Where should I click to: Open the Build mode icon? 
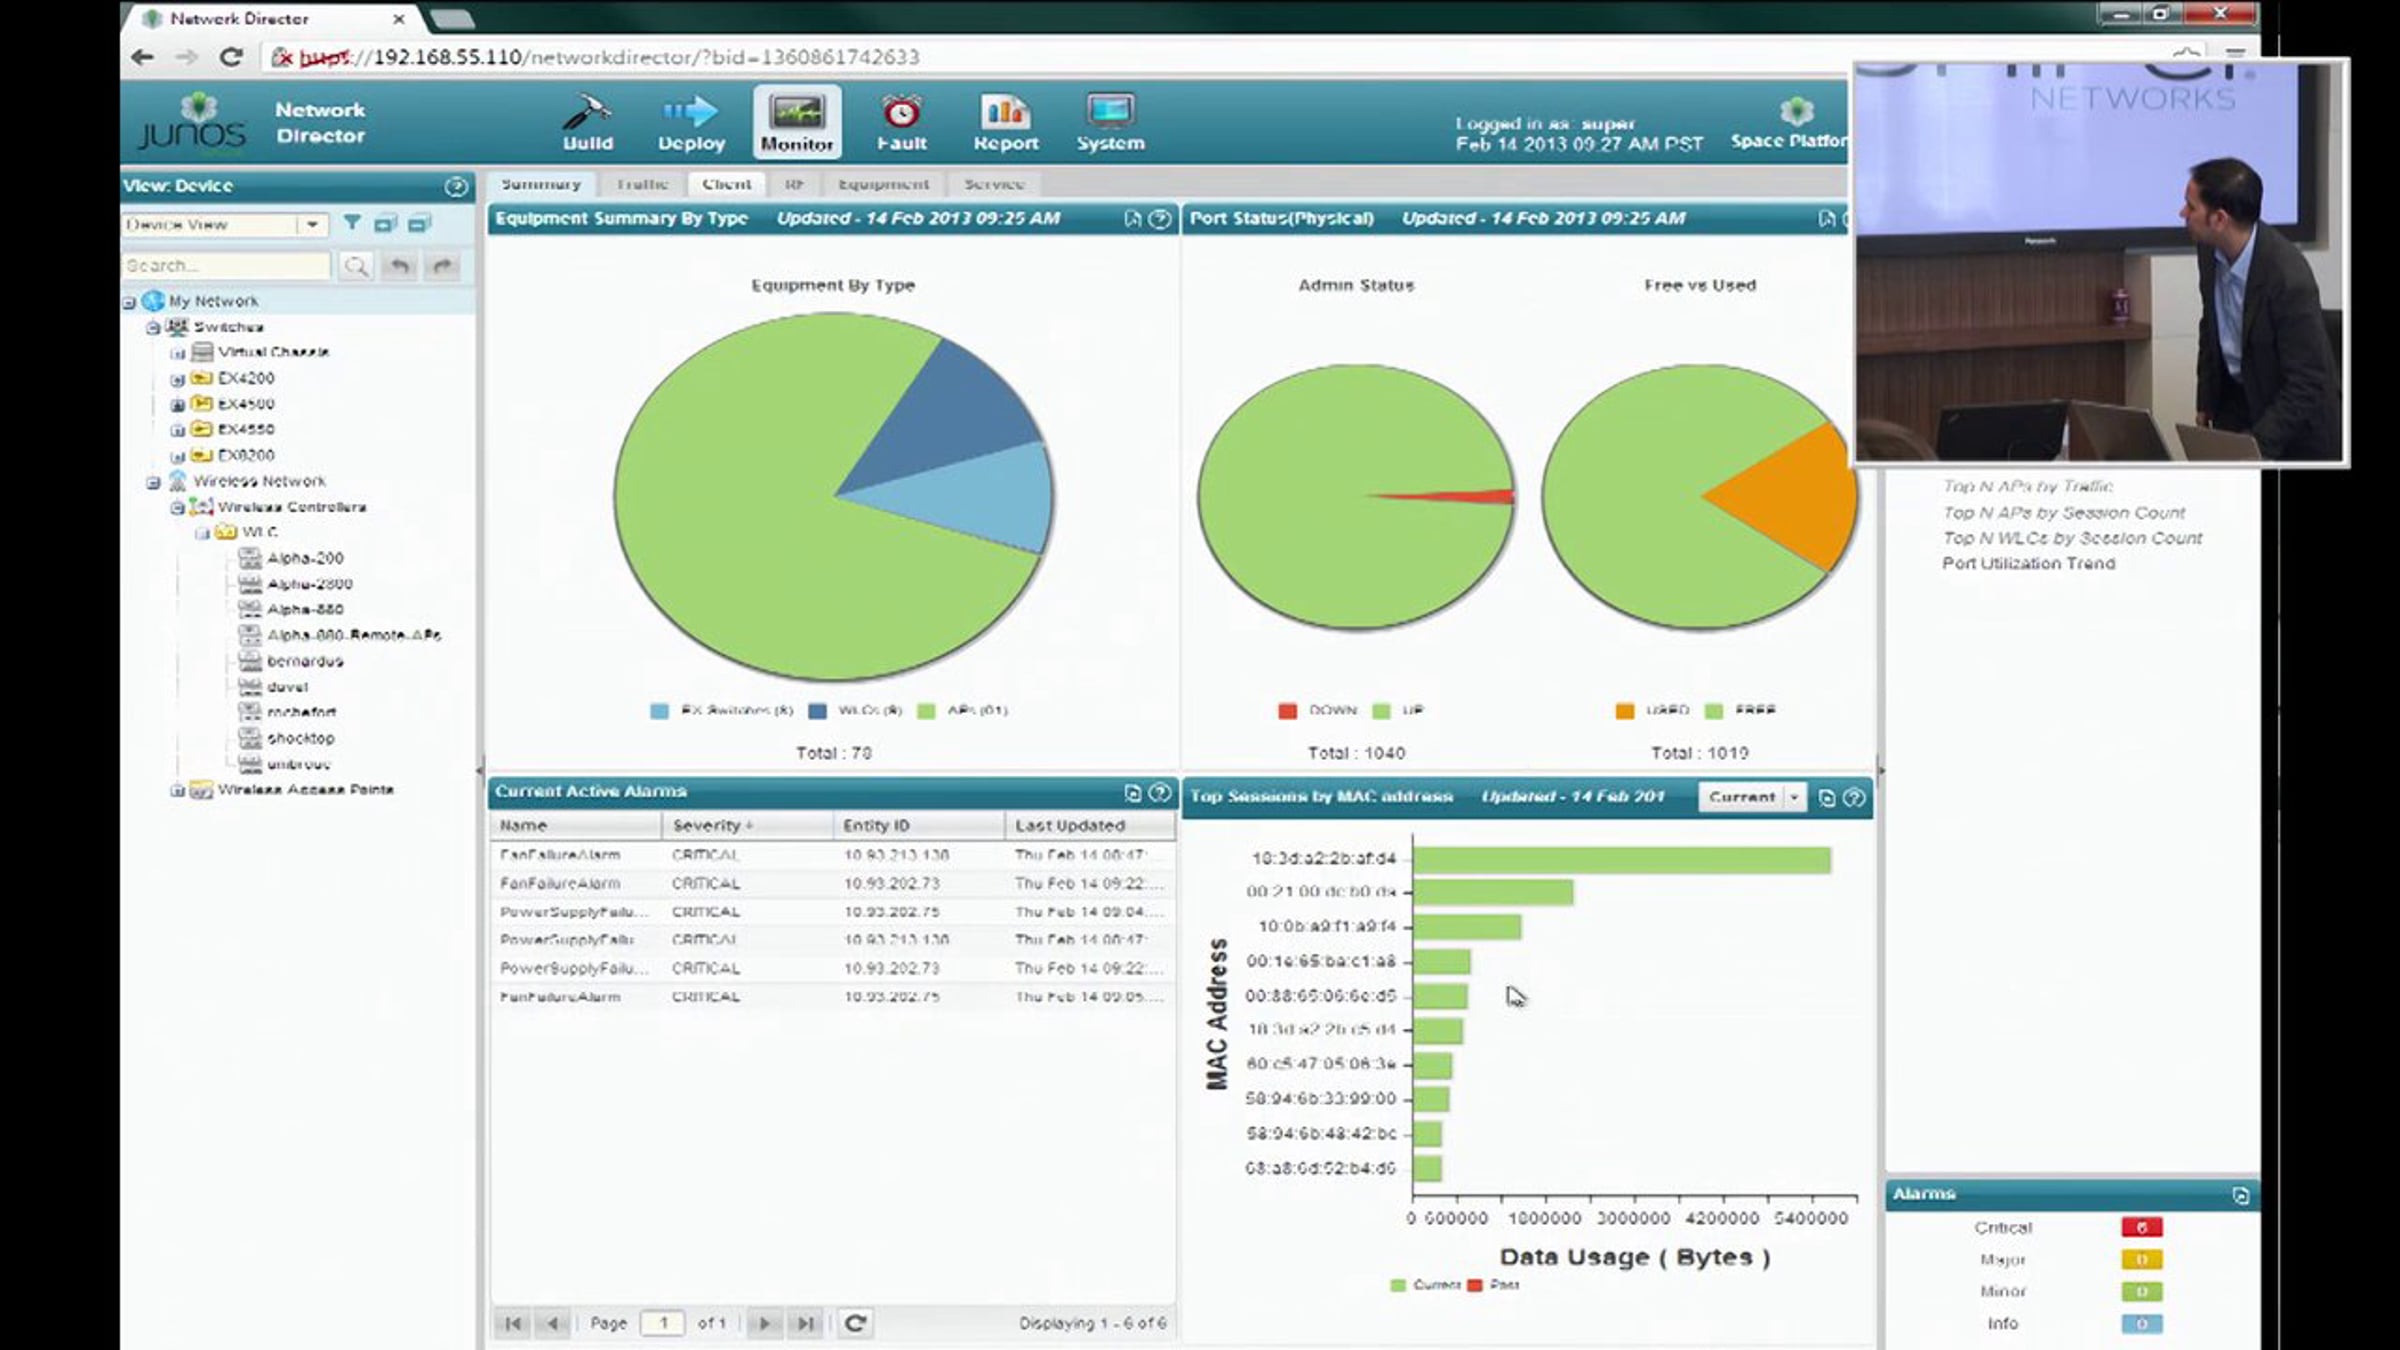click(587, 122)
